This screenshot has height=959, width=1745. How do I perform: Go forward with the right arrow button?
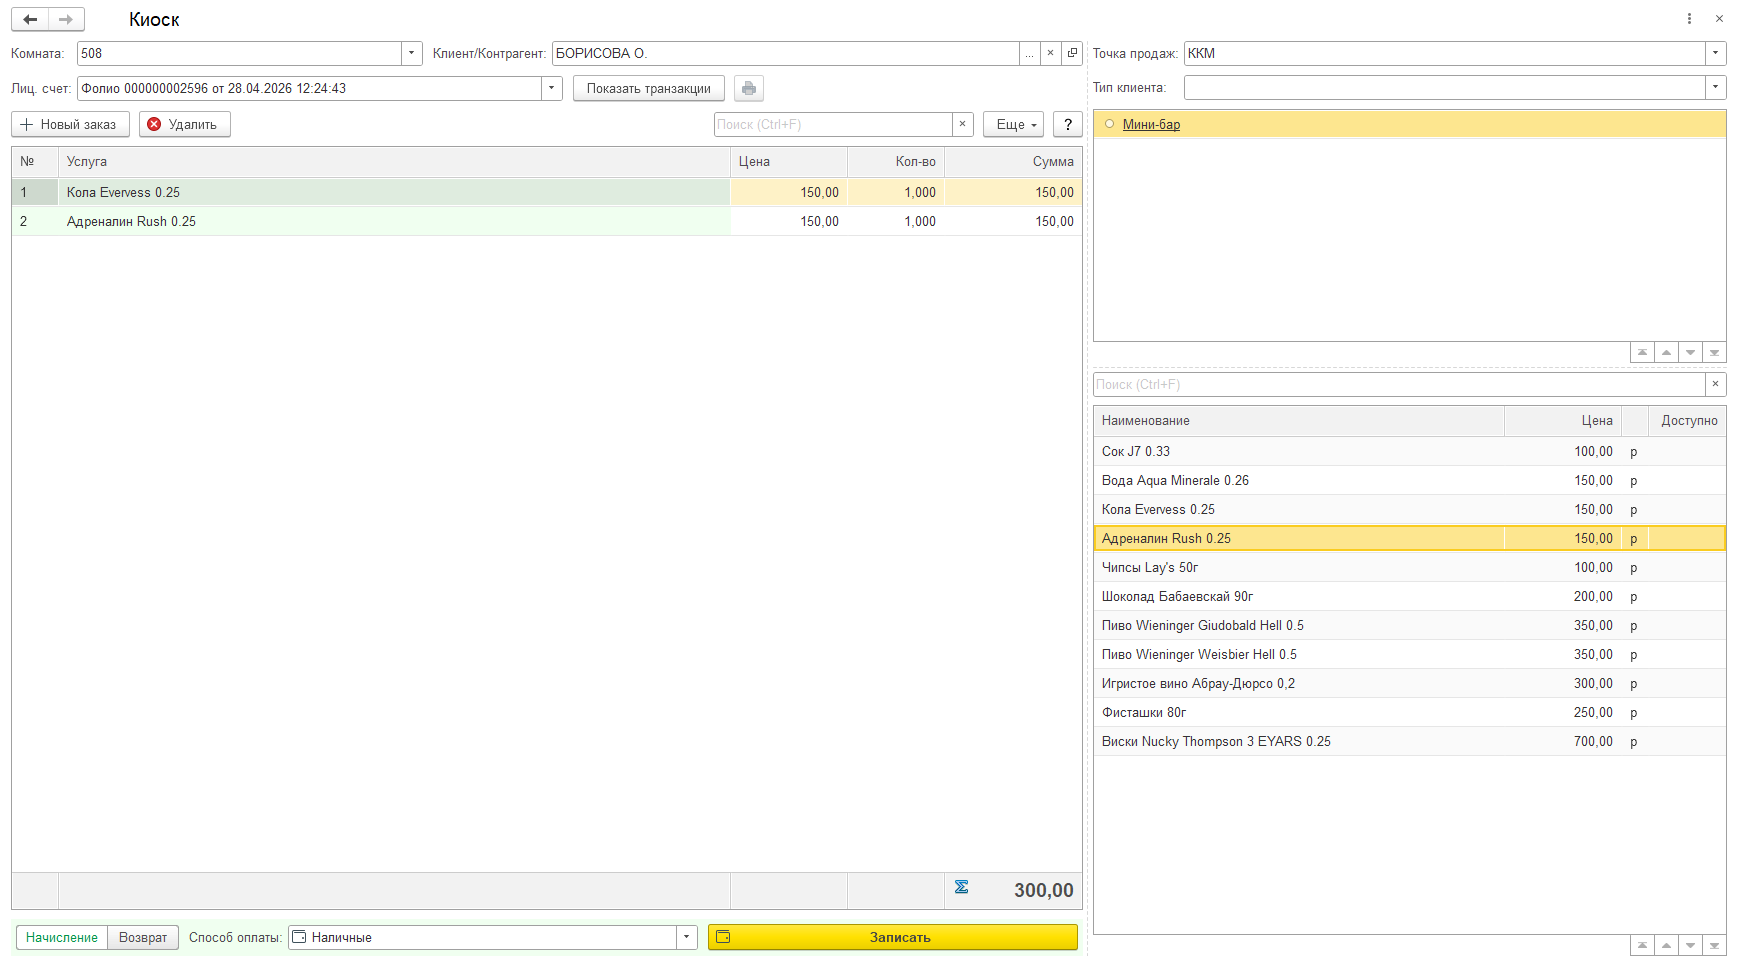[x=66, y=19]
